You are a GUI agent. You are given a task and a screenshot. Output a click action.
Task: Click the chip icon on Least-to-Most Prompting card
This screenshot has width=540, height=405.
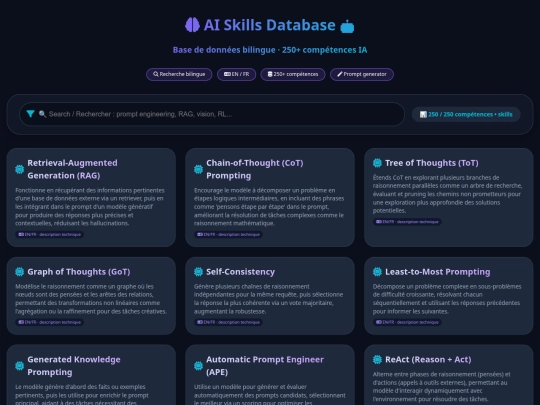point(377,272)
